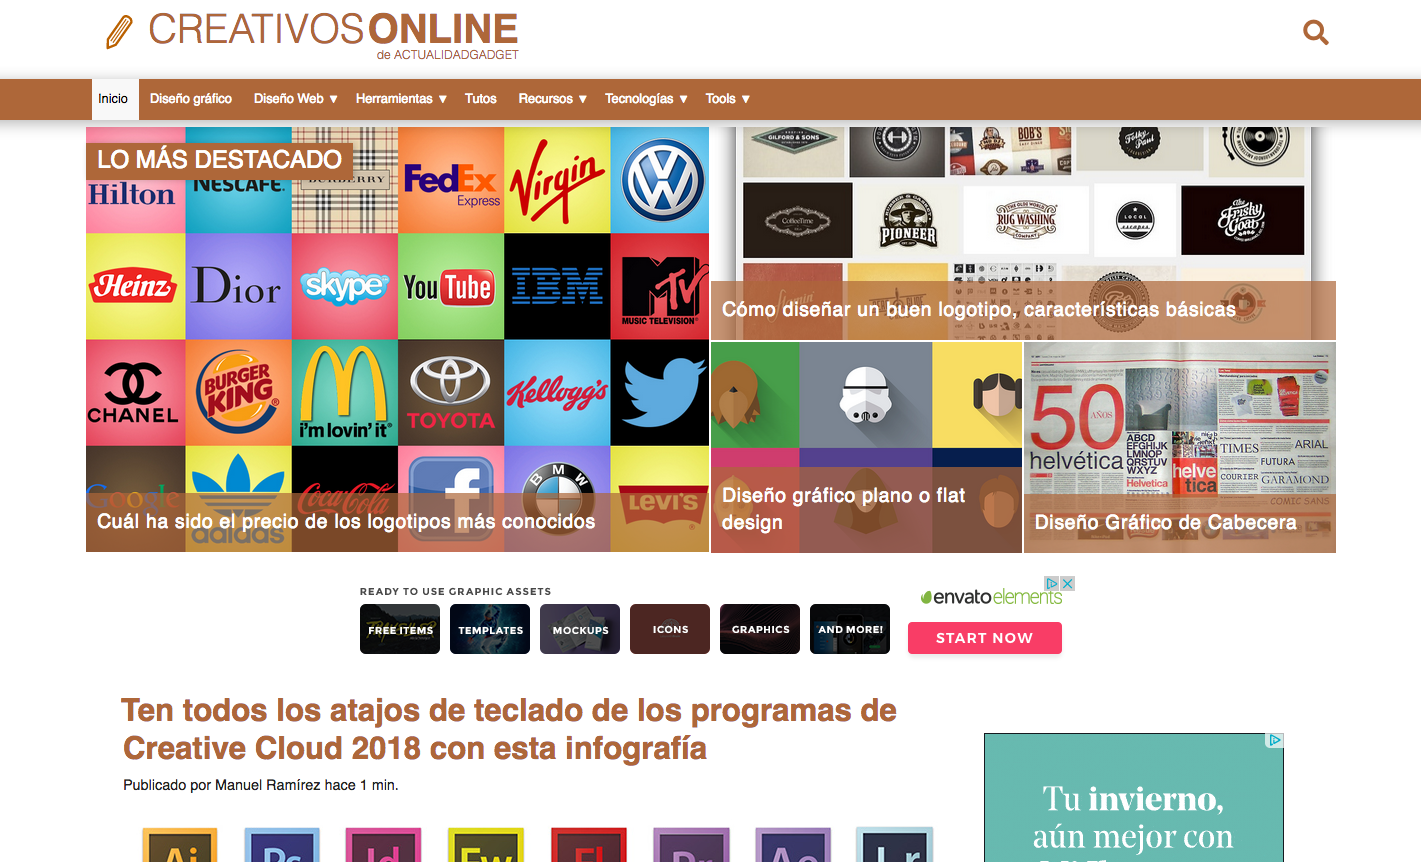
Task: Expand the Recursos dropdown menu
Action: coord(552,99)
